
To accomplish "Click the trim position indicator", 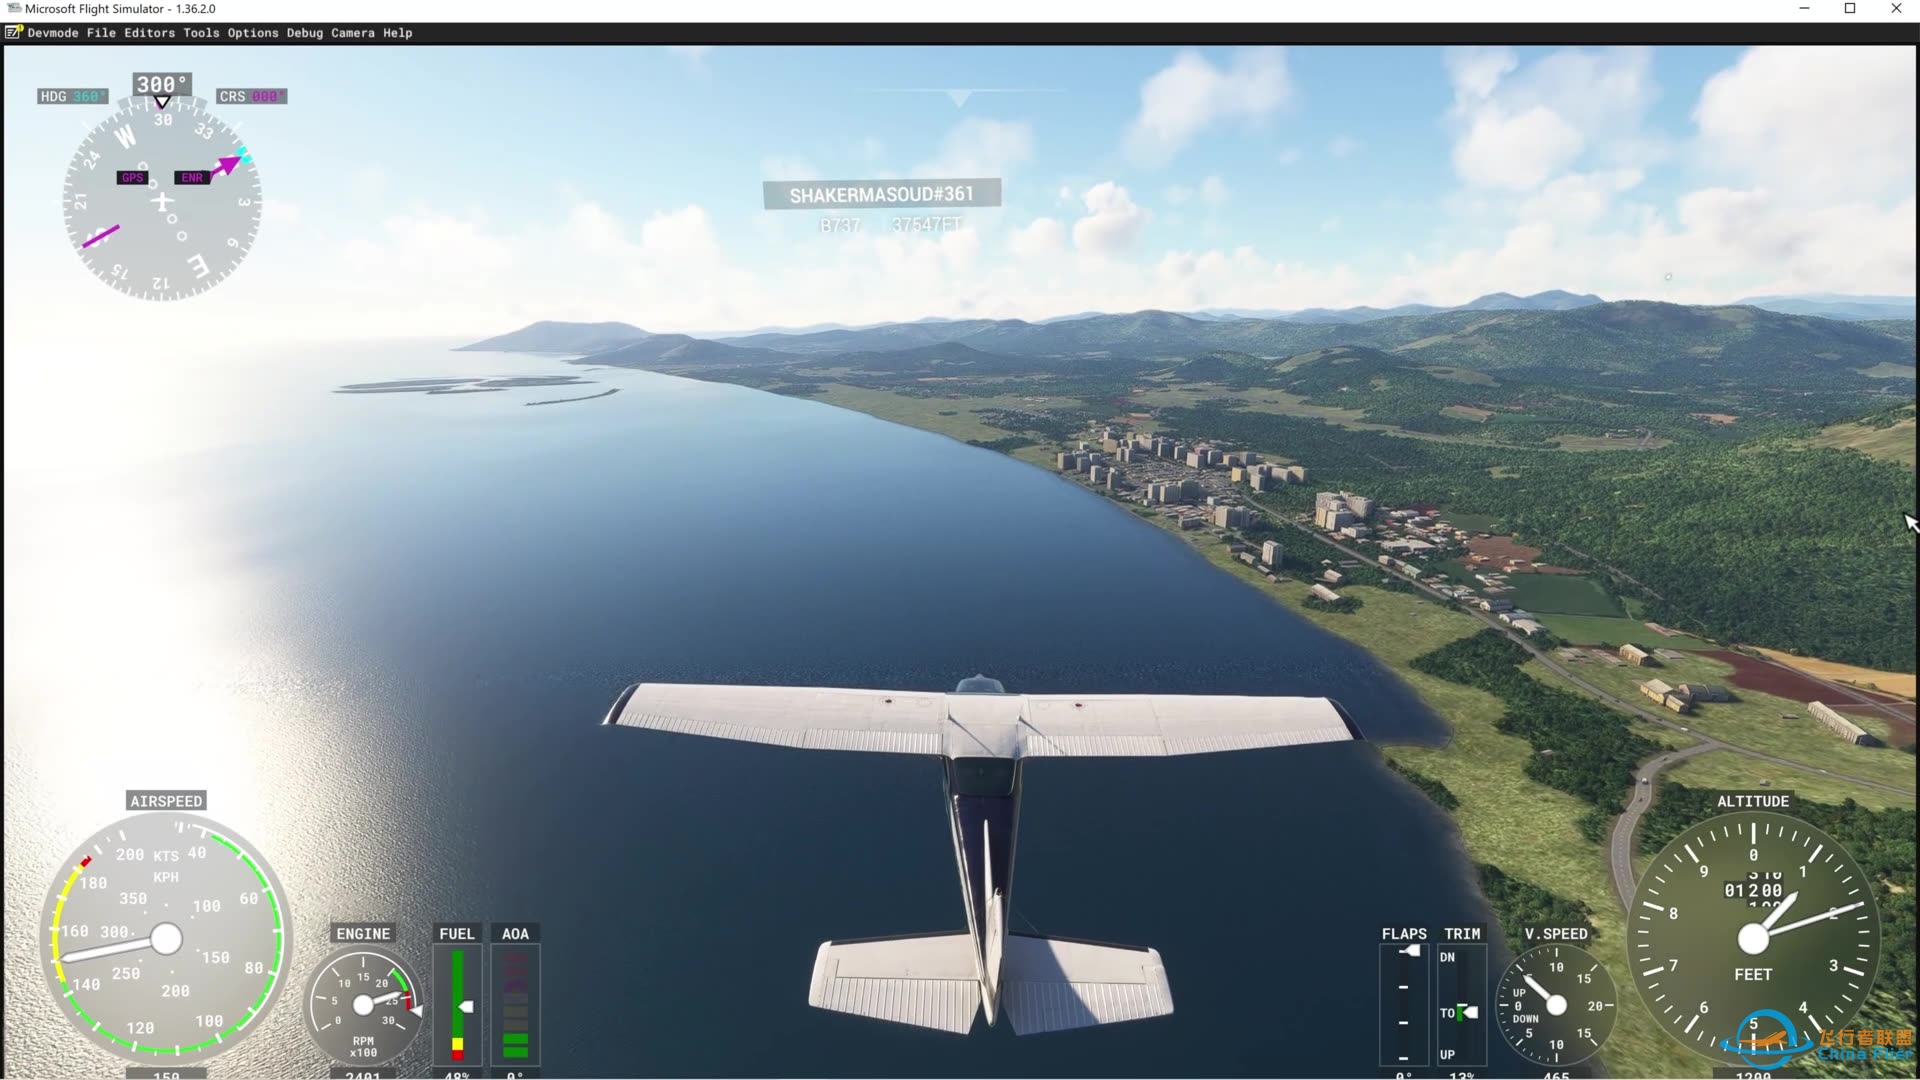I will 1461,1005.
